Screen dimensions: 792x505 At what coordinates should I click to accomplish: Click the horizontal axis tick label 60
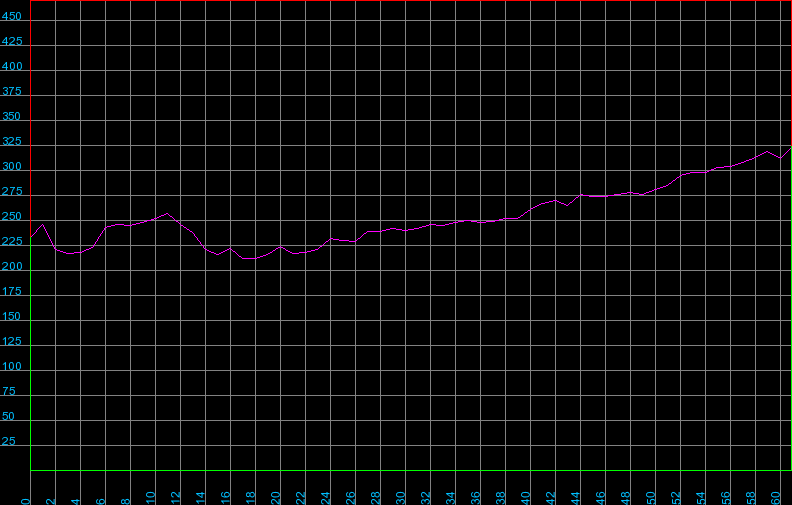(x=776, y=497)
